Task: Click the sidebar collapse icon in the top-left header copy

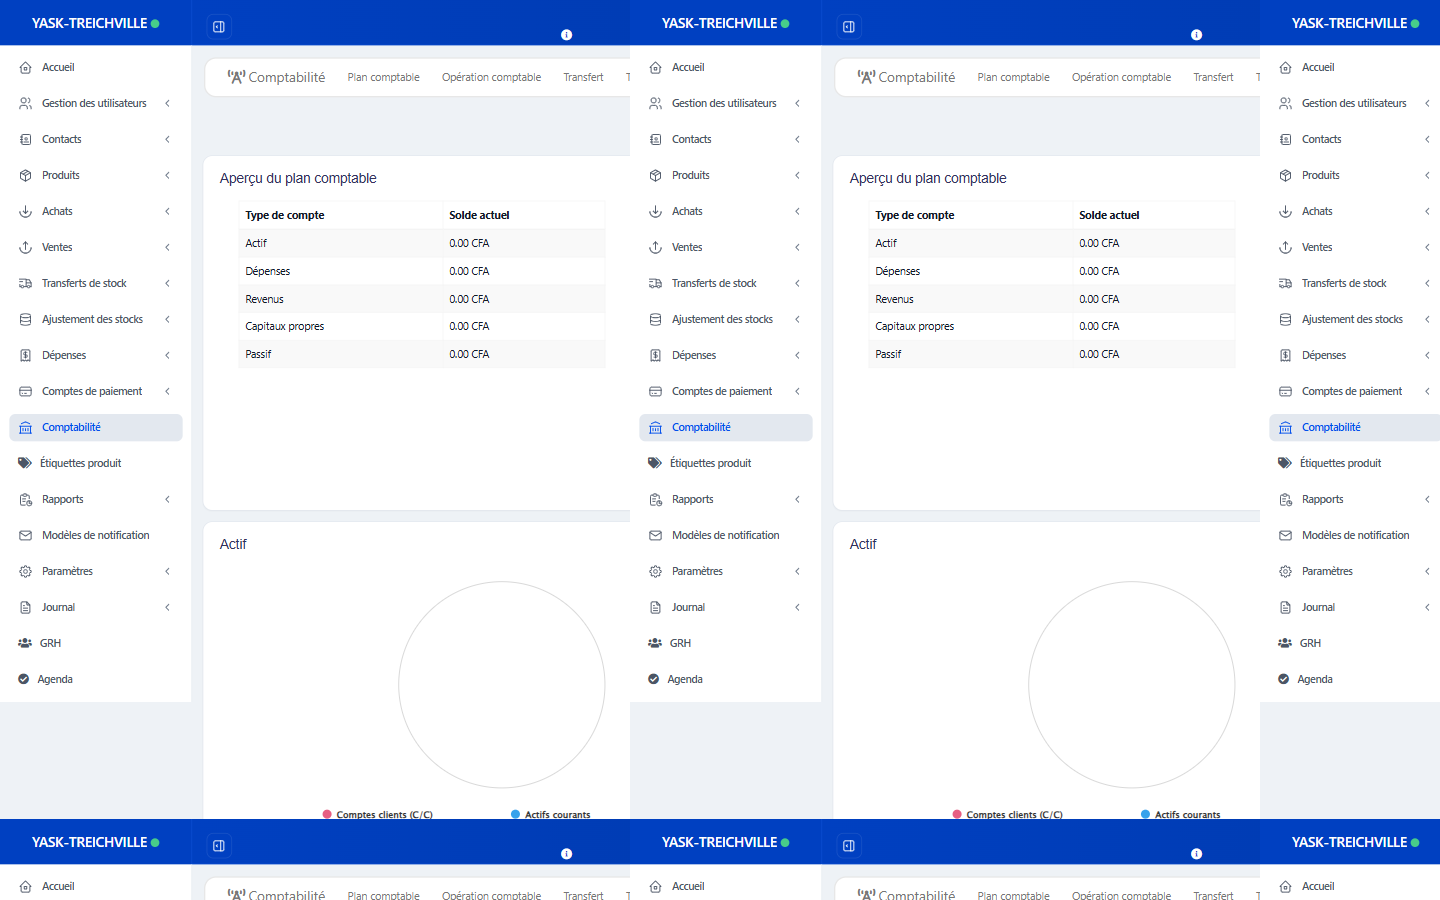Action: click(219, 27)
